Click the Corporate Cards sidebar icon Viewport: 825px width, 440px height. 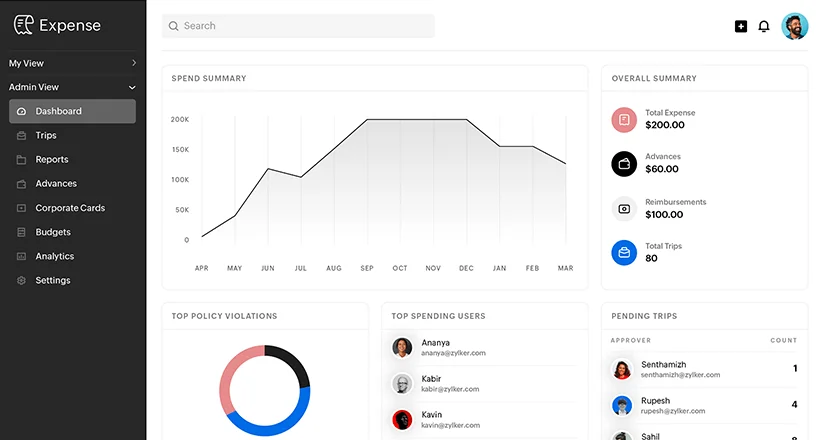coord(22,208)
